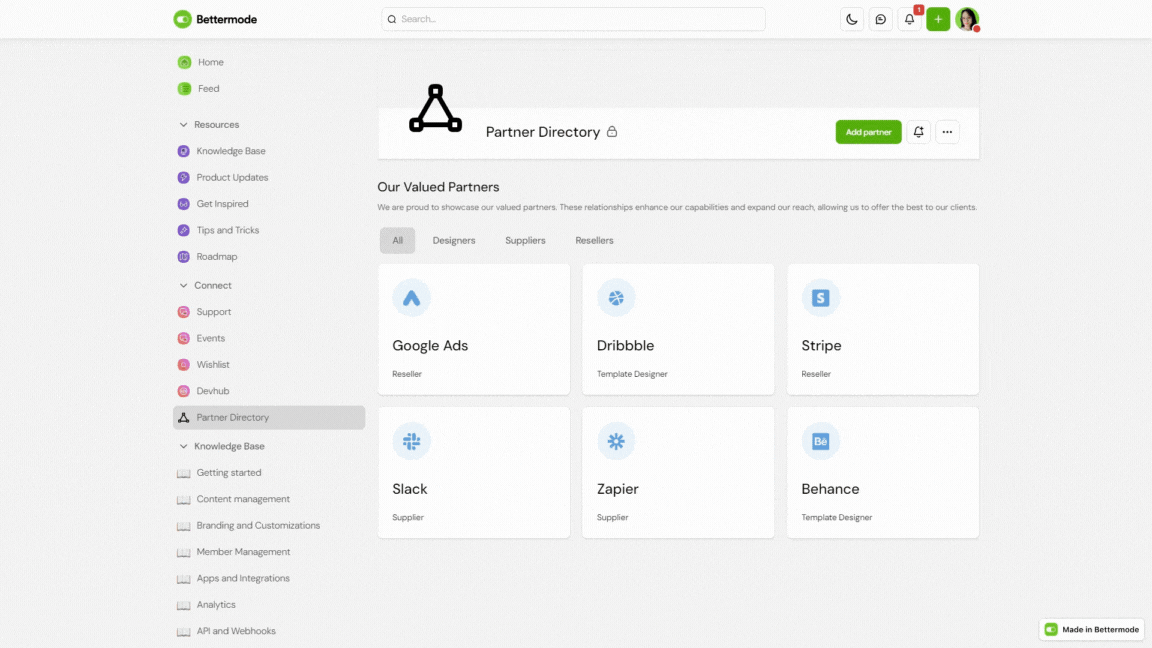Click the green plus create button

[938, 19]
